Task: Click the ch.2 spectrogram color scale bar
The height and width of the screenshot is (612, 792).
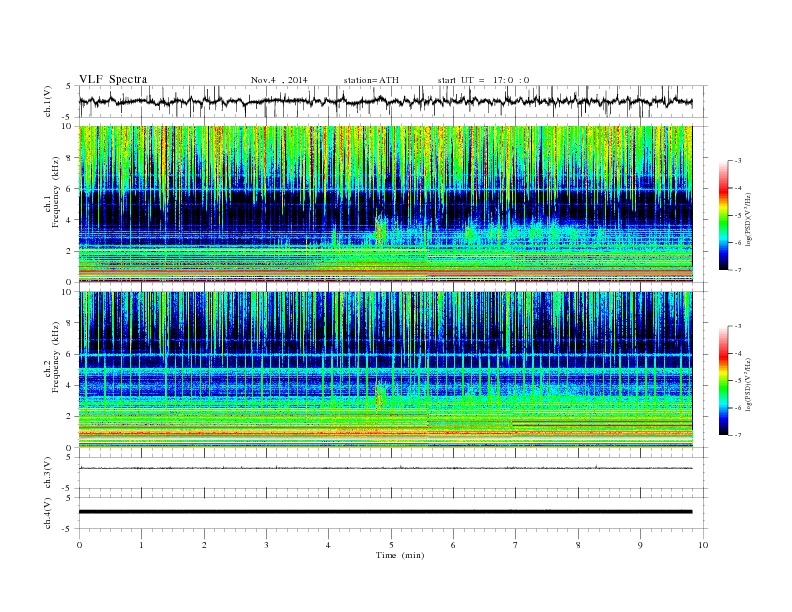Action: pyautogui.click(x=723, y=380)
